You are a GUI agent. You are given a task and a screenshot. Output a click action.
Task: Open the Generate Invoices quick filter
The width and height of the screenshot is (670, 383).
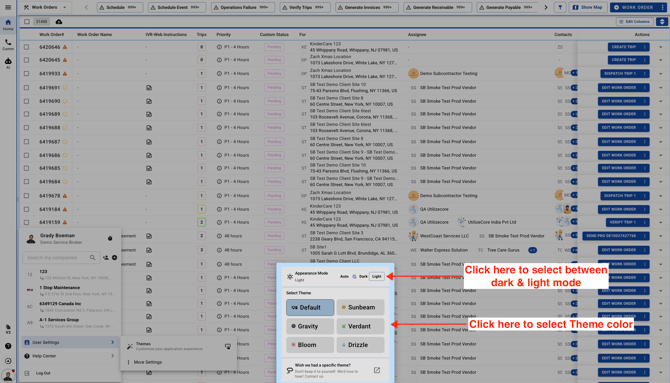point(367,7)
